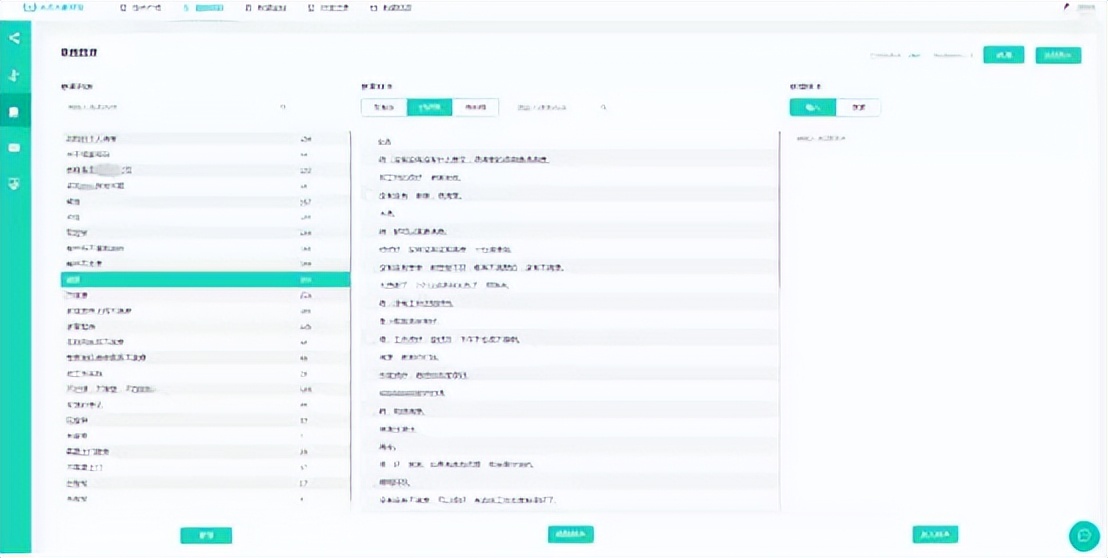Open the last top navigation tab
Image resolution: width=1108 pixels, height=558 pixels.
point(391,8)
